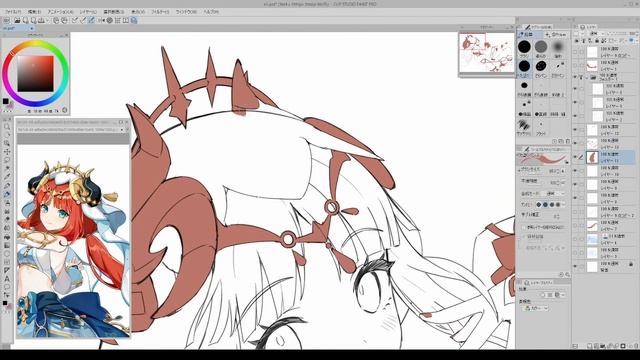The image size is (640, 360).
Task: Select the Move layer tool
Action: (7, 152)
